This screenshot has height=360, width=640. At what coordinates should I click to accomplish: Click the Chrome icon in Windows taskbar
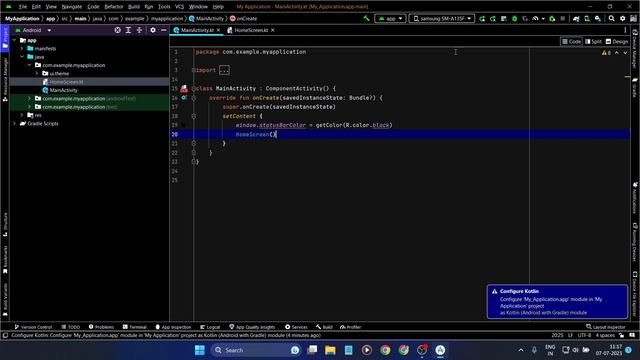click(385, 350)
